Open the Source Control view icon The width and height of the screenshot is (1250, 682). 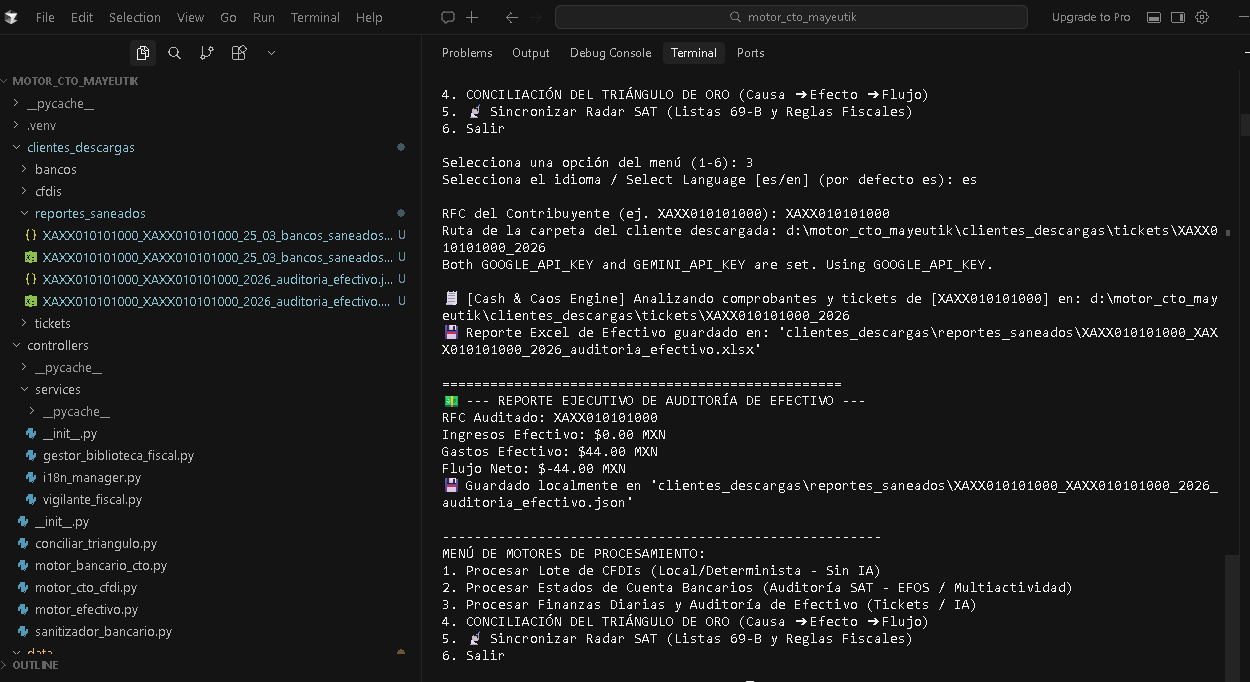pyautogui.click(x=206, y=53)
